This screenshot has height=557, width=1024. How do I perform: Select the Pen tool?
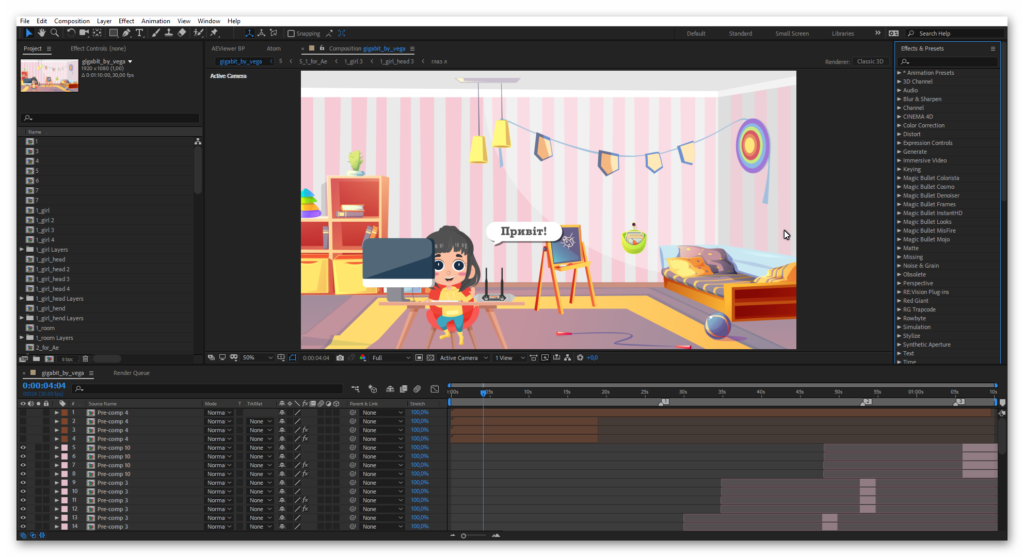[126, 33]
